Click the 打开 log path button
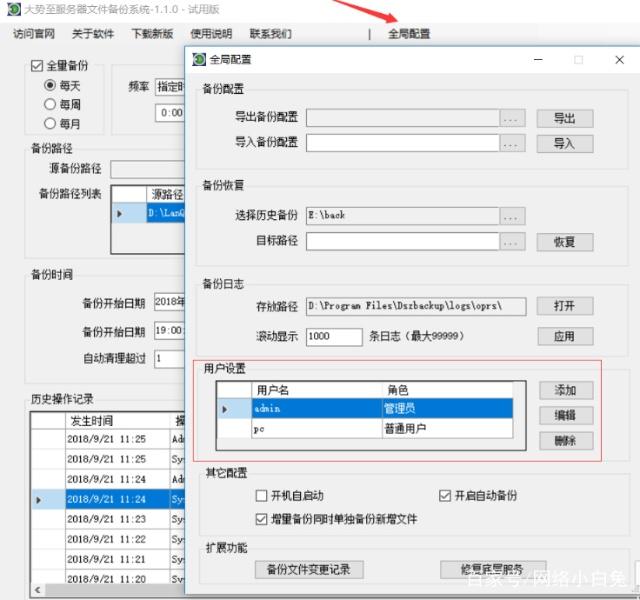Image resolution: width=640 pixels, height=600 pixels. [565, 306]
